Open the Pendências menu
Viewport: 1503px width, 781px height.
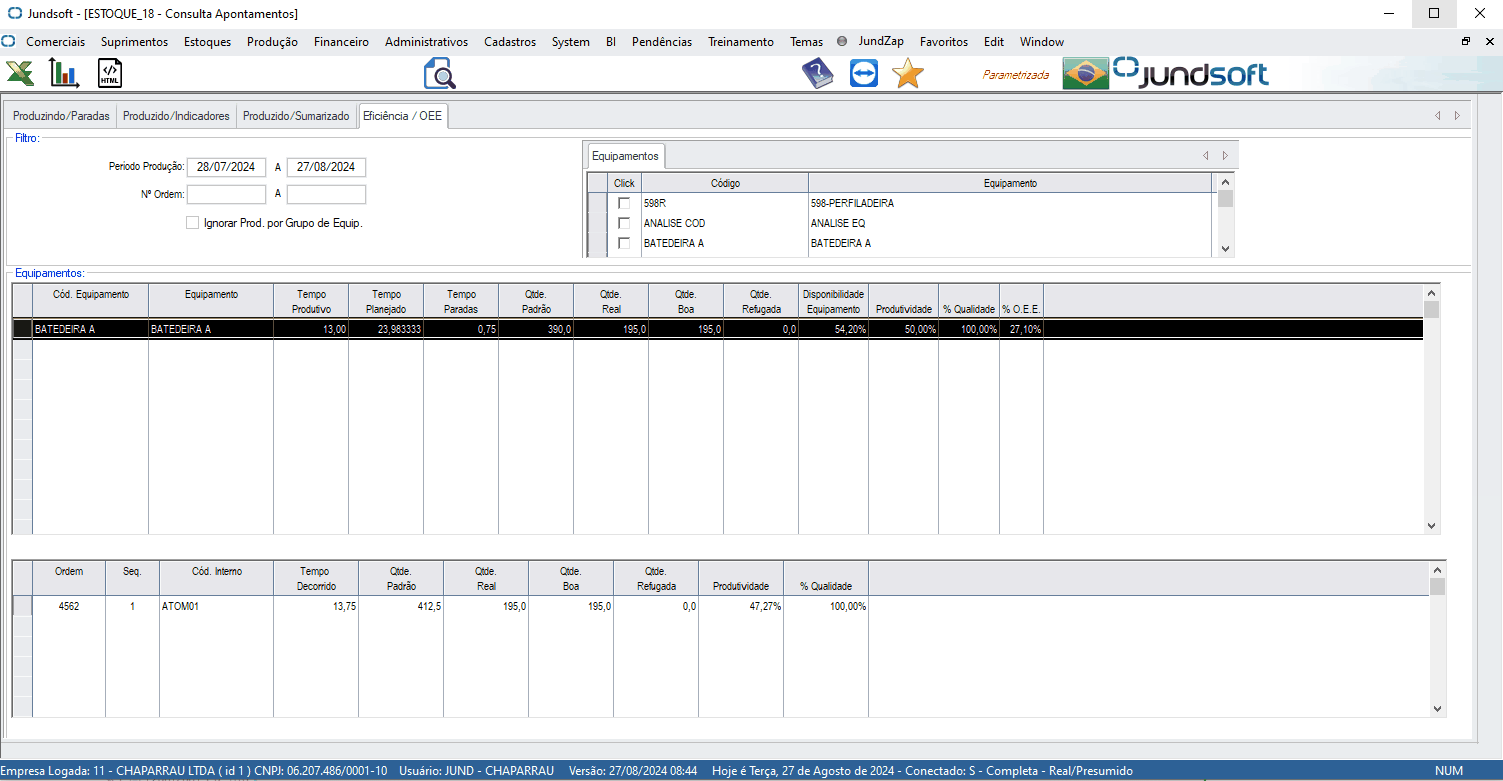click(x=662, y=42)
